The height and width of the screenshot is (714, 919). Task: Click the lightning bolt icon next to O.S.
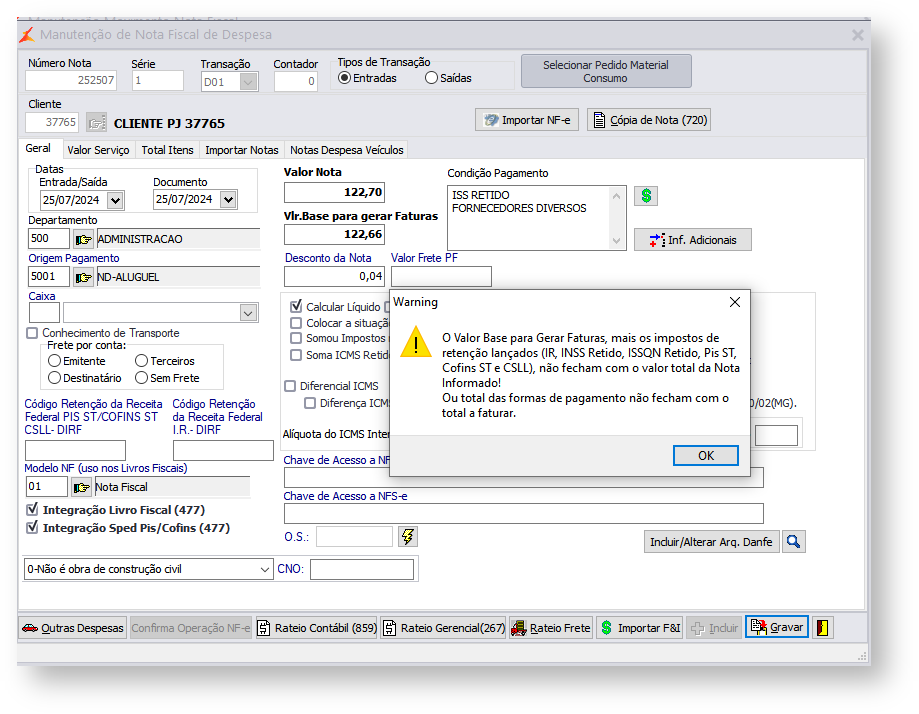(x=407, y=537)
